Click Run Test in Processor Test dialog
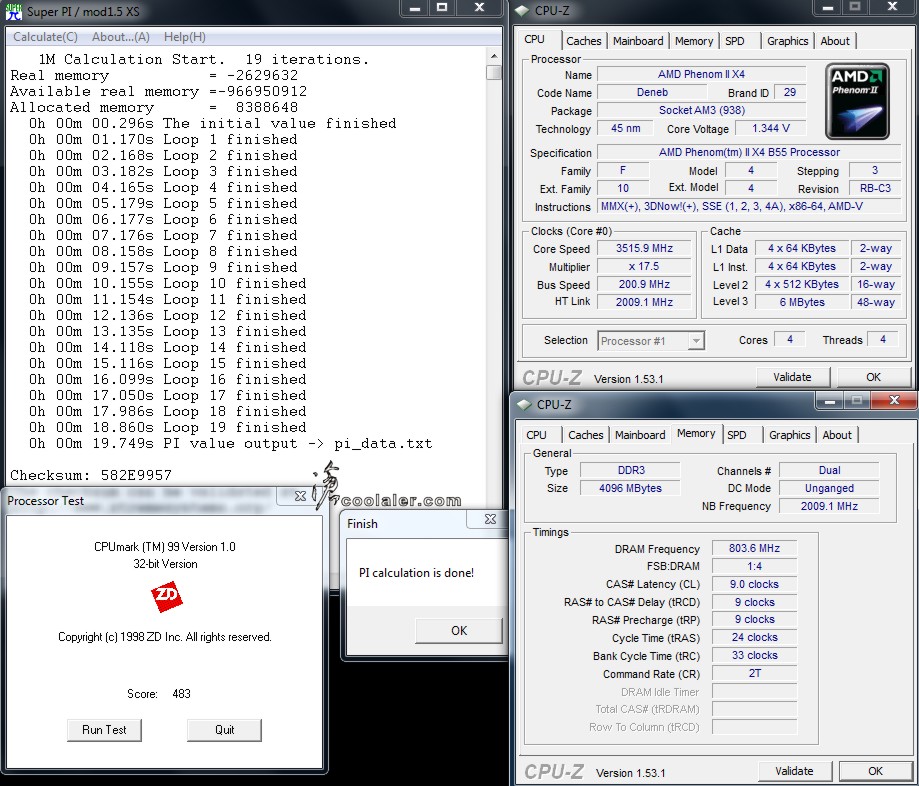This screenshot has height=786, width=919. 104,730
